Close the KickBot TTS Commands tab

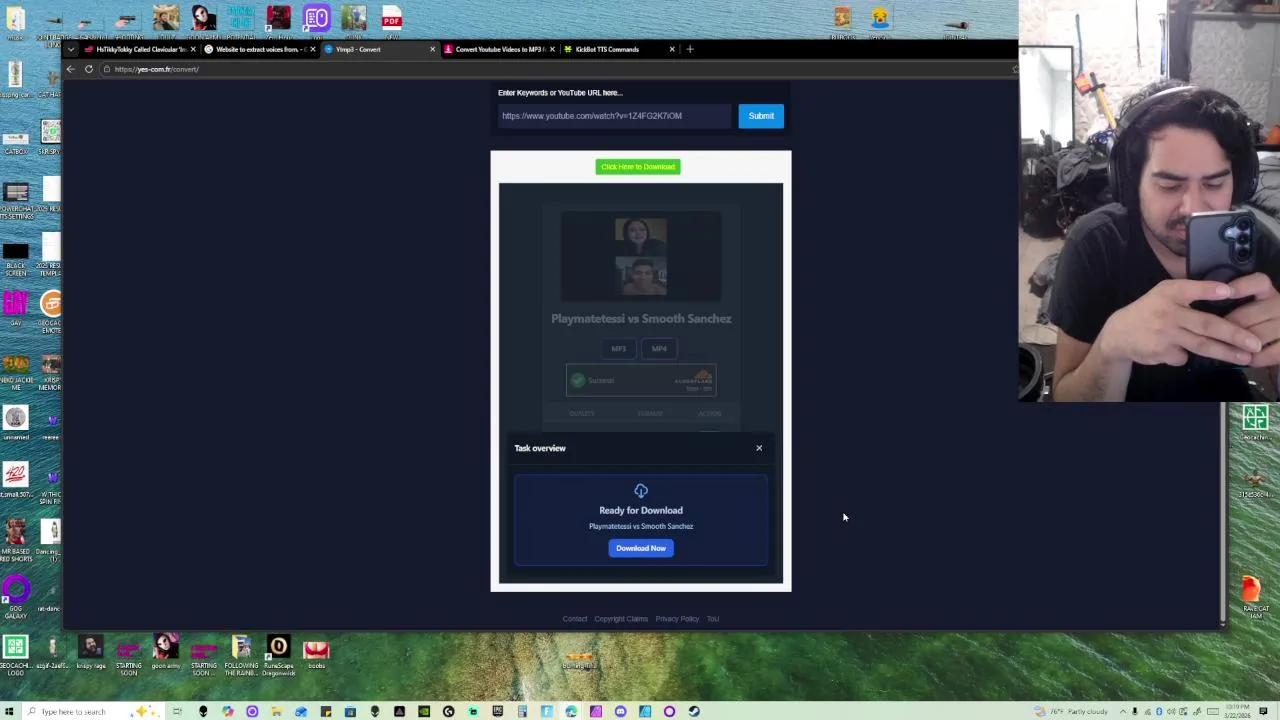(x=672, y=49)
